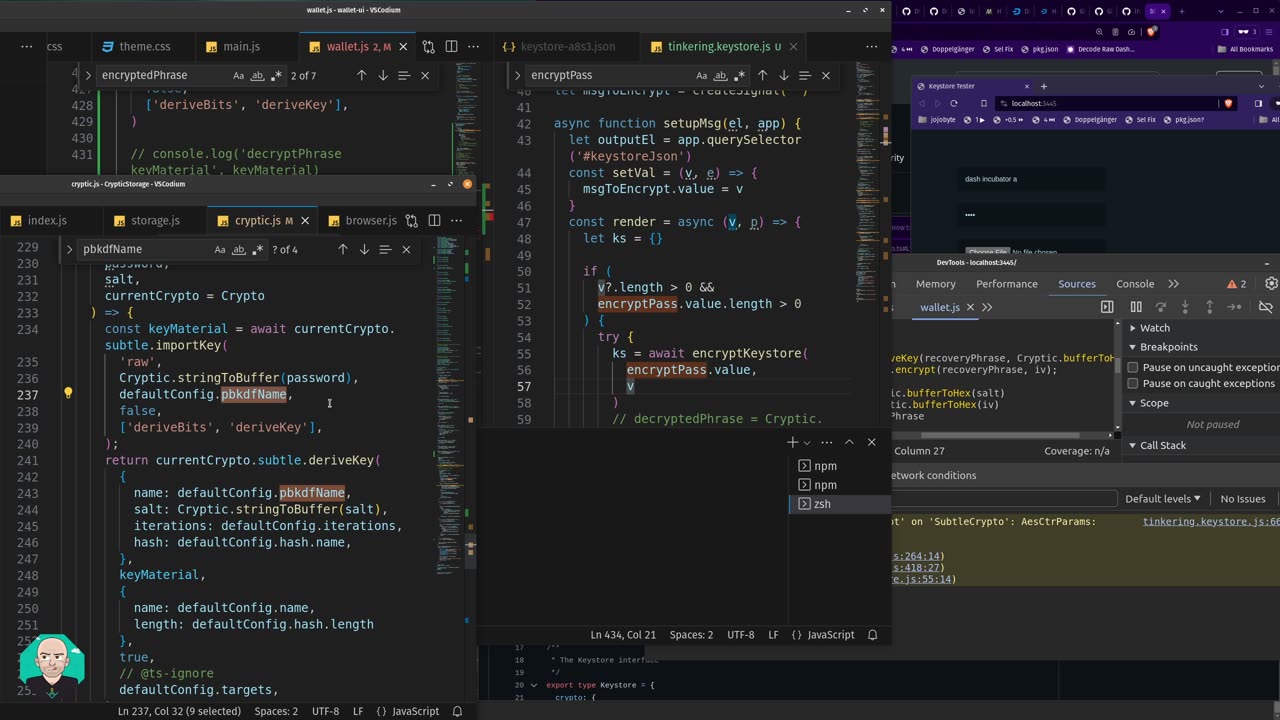Image resolution: width=1280 pixels, height=720 pixels.
Task: Pause script execution in DevTools
Action: coord(1136,307)
